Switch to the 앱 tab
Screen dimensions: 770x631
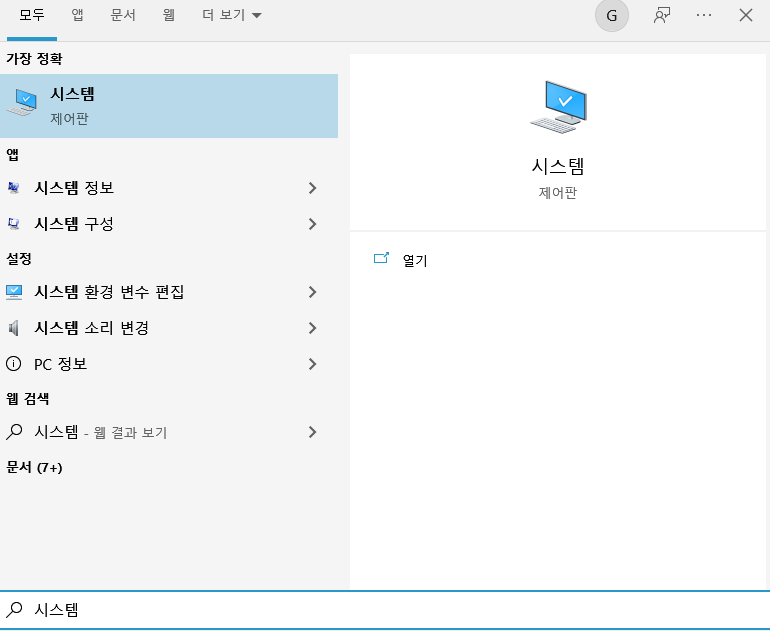(77, 15)
